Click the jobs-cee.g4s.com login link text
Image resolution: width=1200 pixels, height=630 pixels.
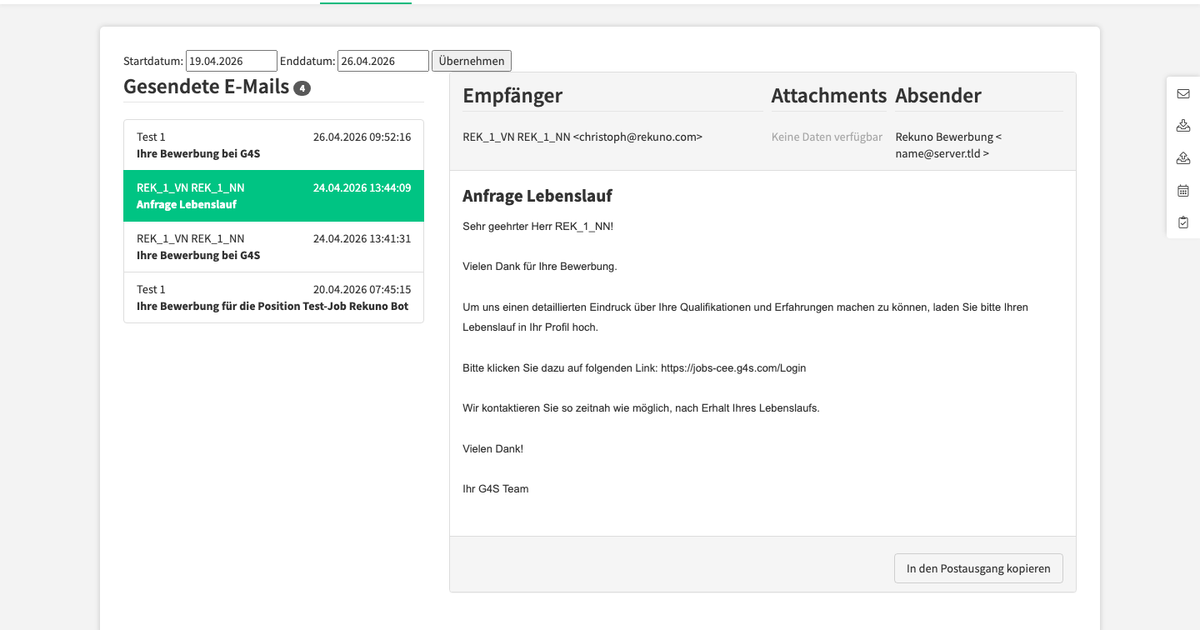pyautogui.click(x=733, y=368)
